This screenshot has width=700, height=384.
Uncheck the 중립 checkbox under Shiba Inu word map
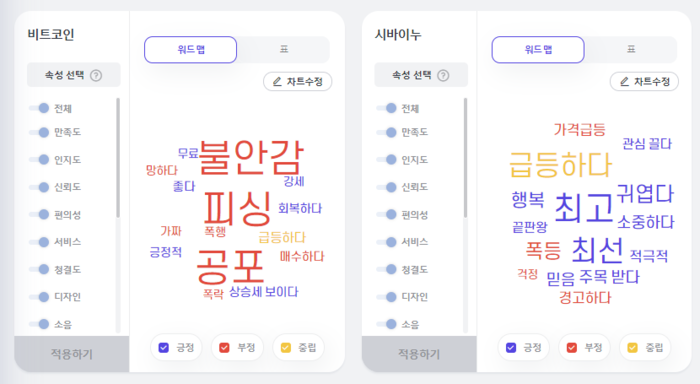(x=633, y=347)
